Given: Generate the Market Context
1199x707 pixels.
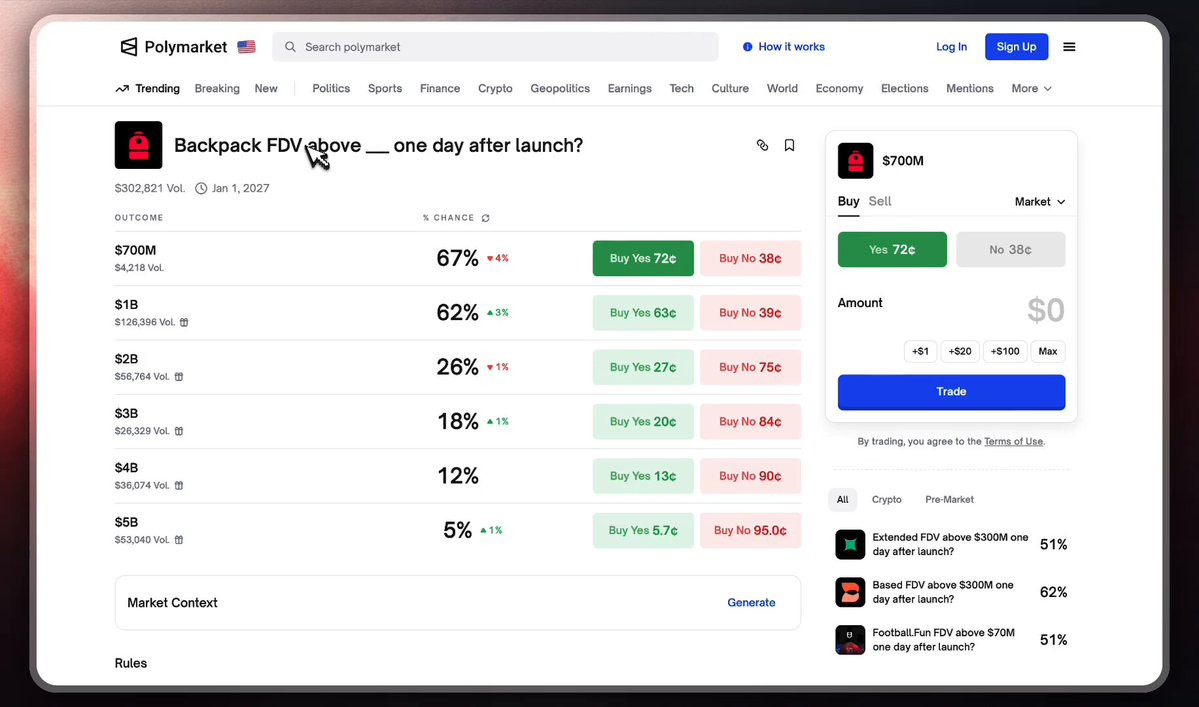Looking at the screenshot, I should [751, 602].
